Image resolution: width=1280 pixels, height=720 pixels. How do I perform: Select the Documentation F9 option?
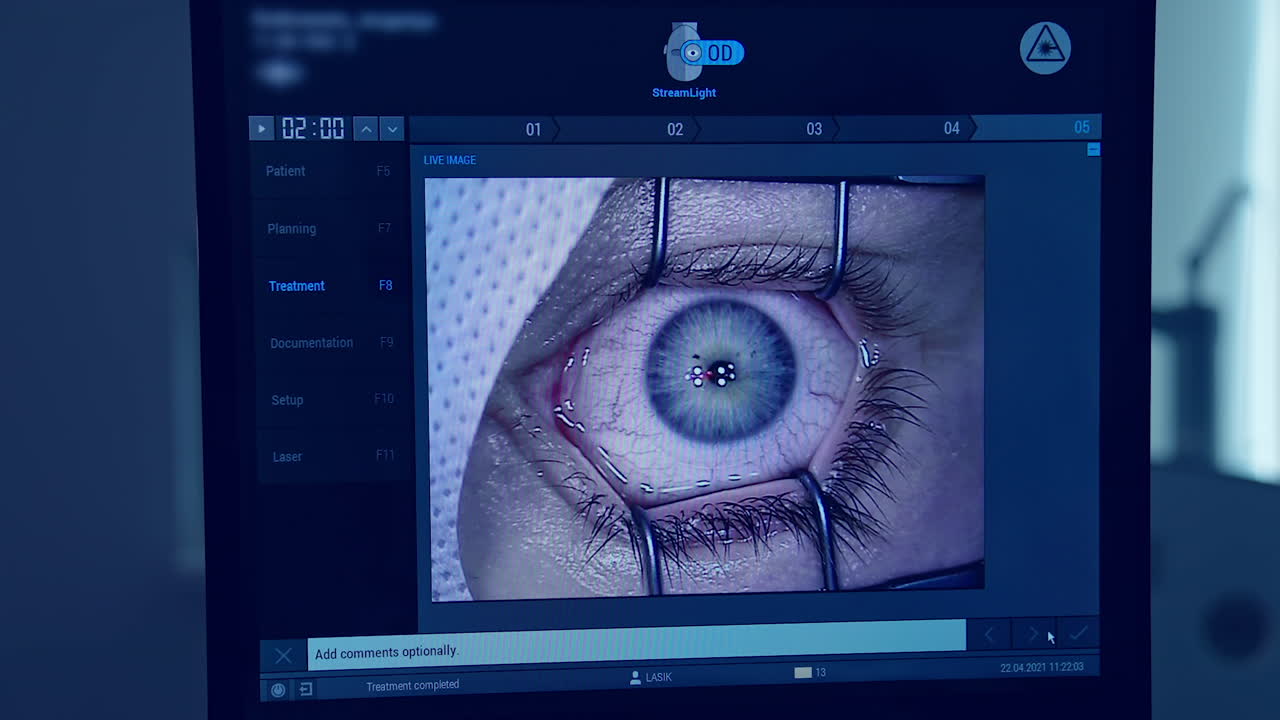311,342
